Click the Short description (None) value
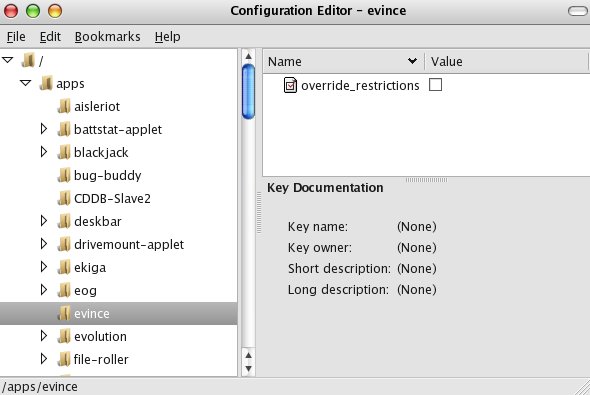Viewport: 590px width, 395px height. coord(417,269)
